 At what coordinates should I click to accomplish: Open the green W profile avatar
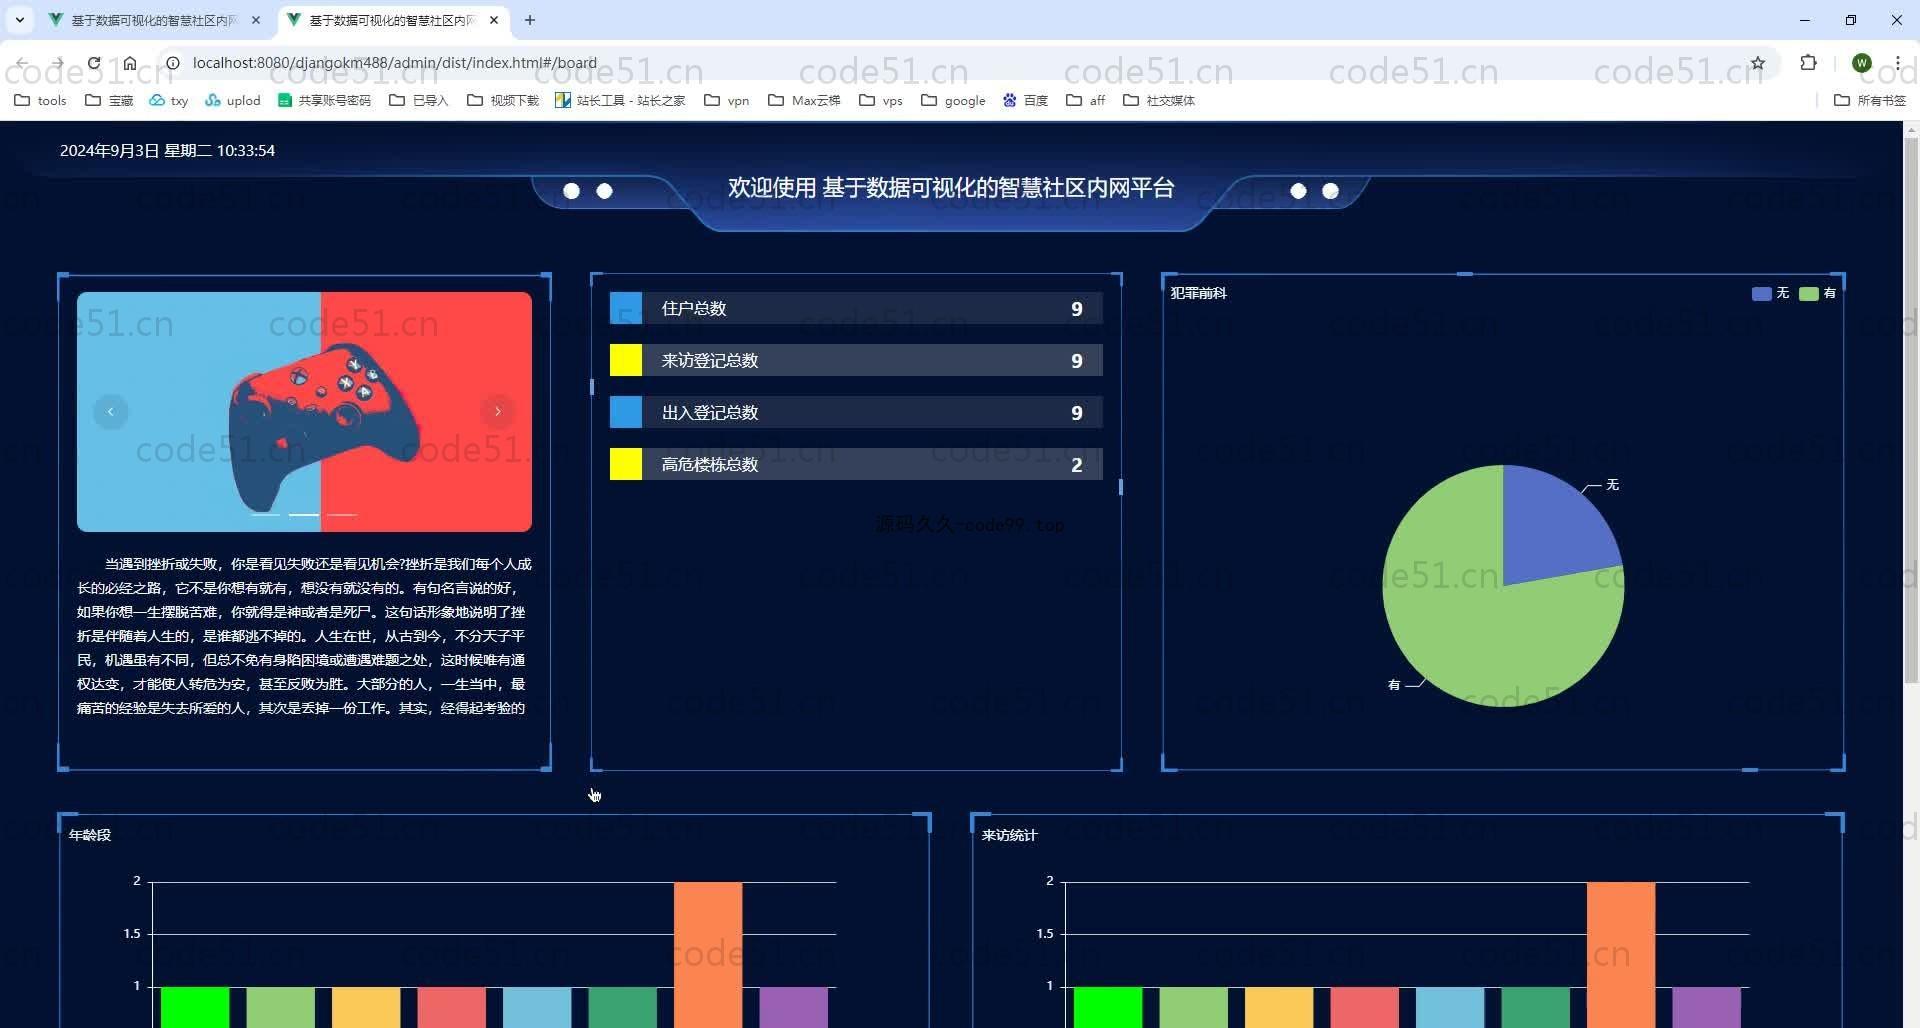1861,63
